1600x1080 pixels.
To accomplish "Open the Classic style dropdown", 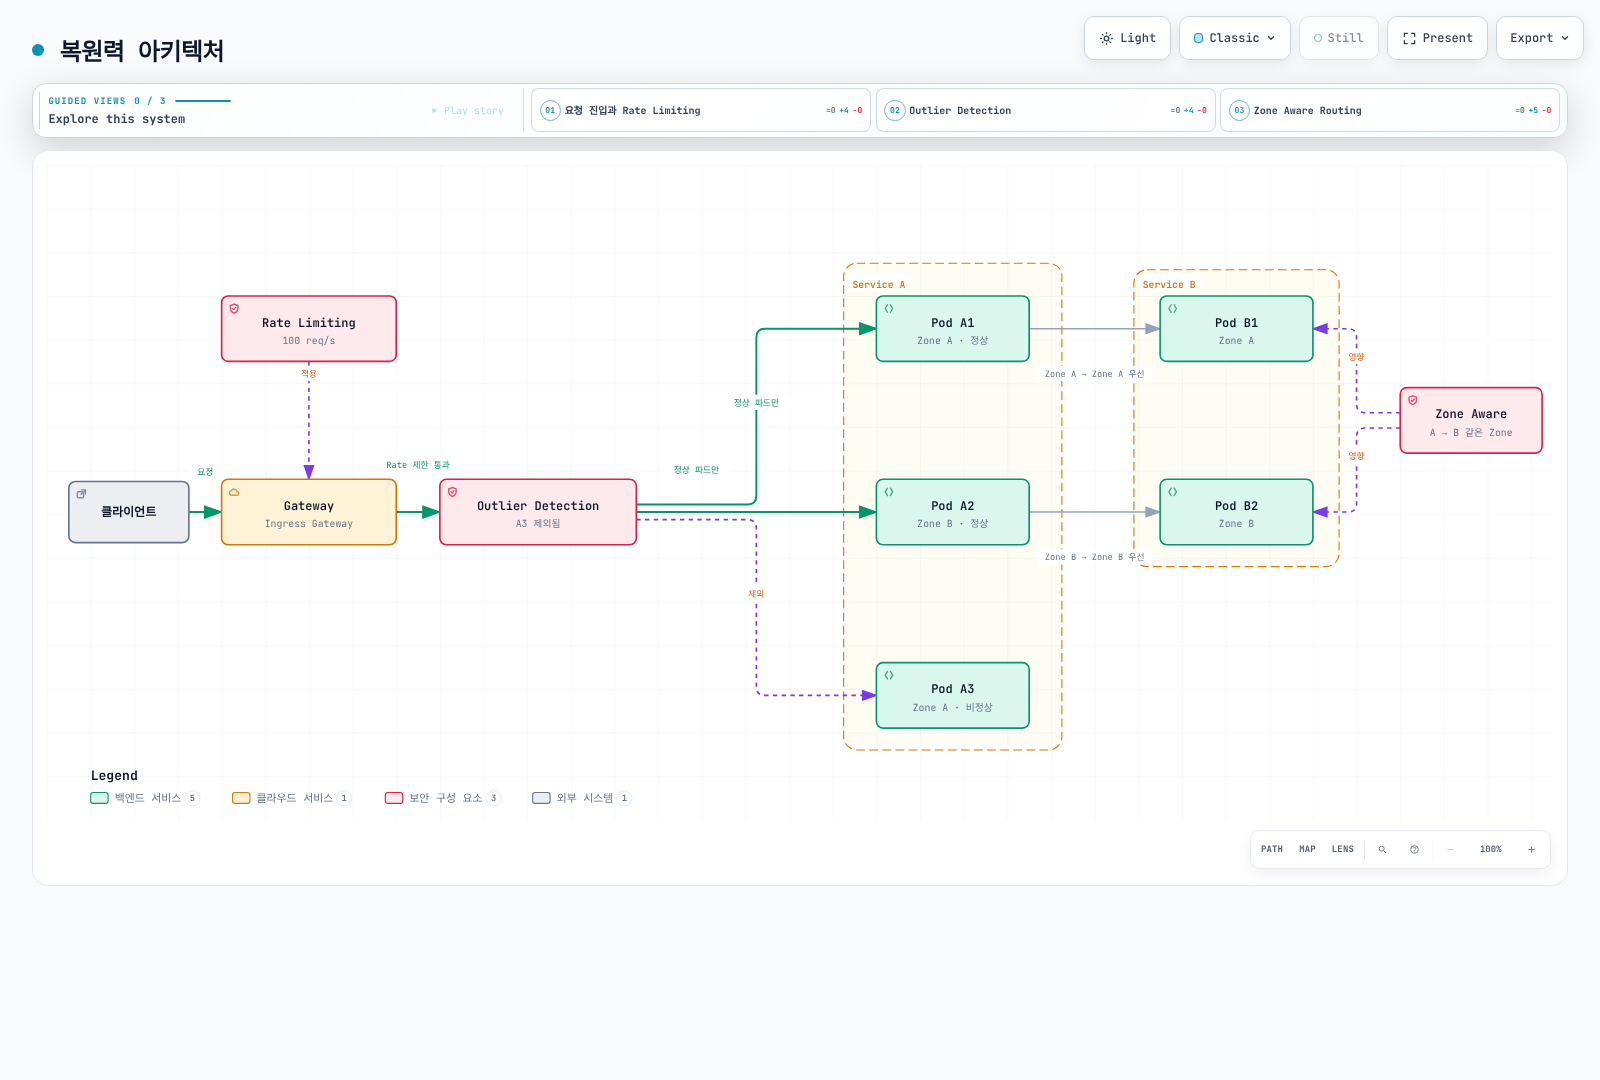I will pyautogui.click(x=1234, y=38).
